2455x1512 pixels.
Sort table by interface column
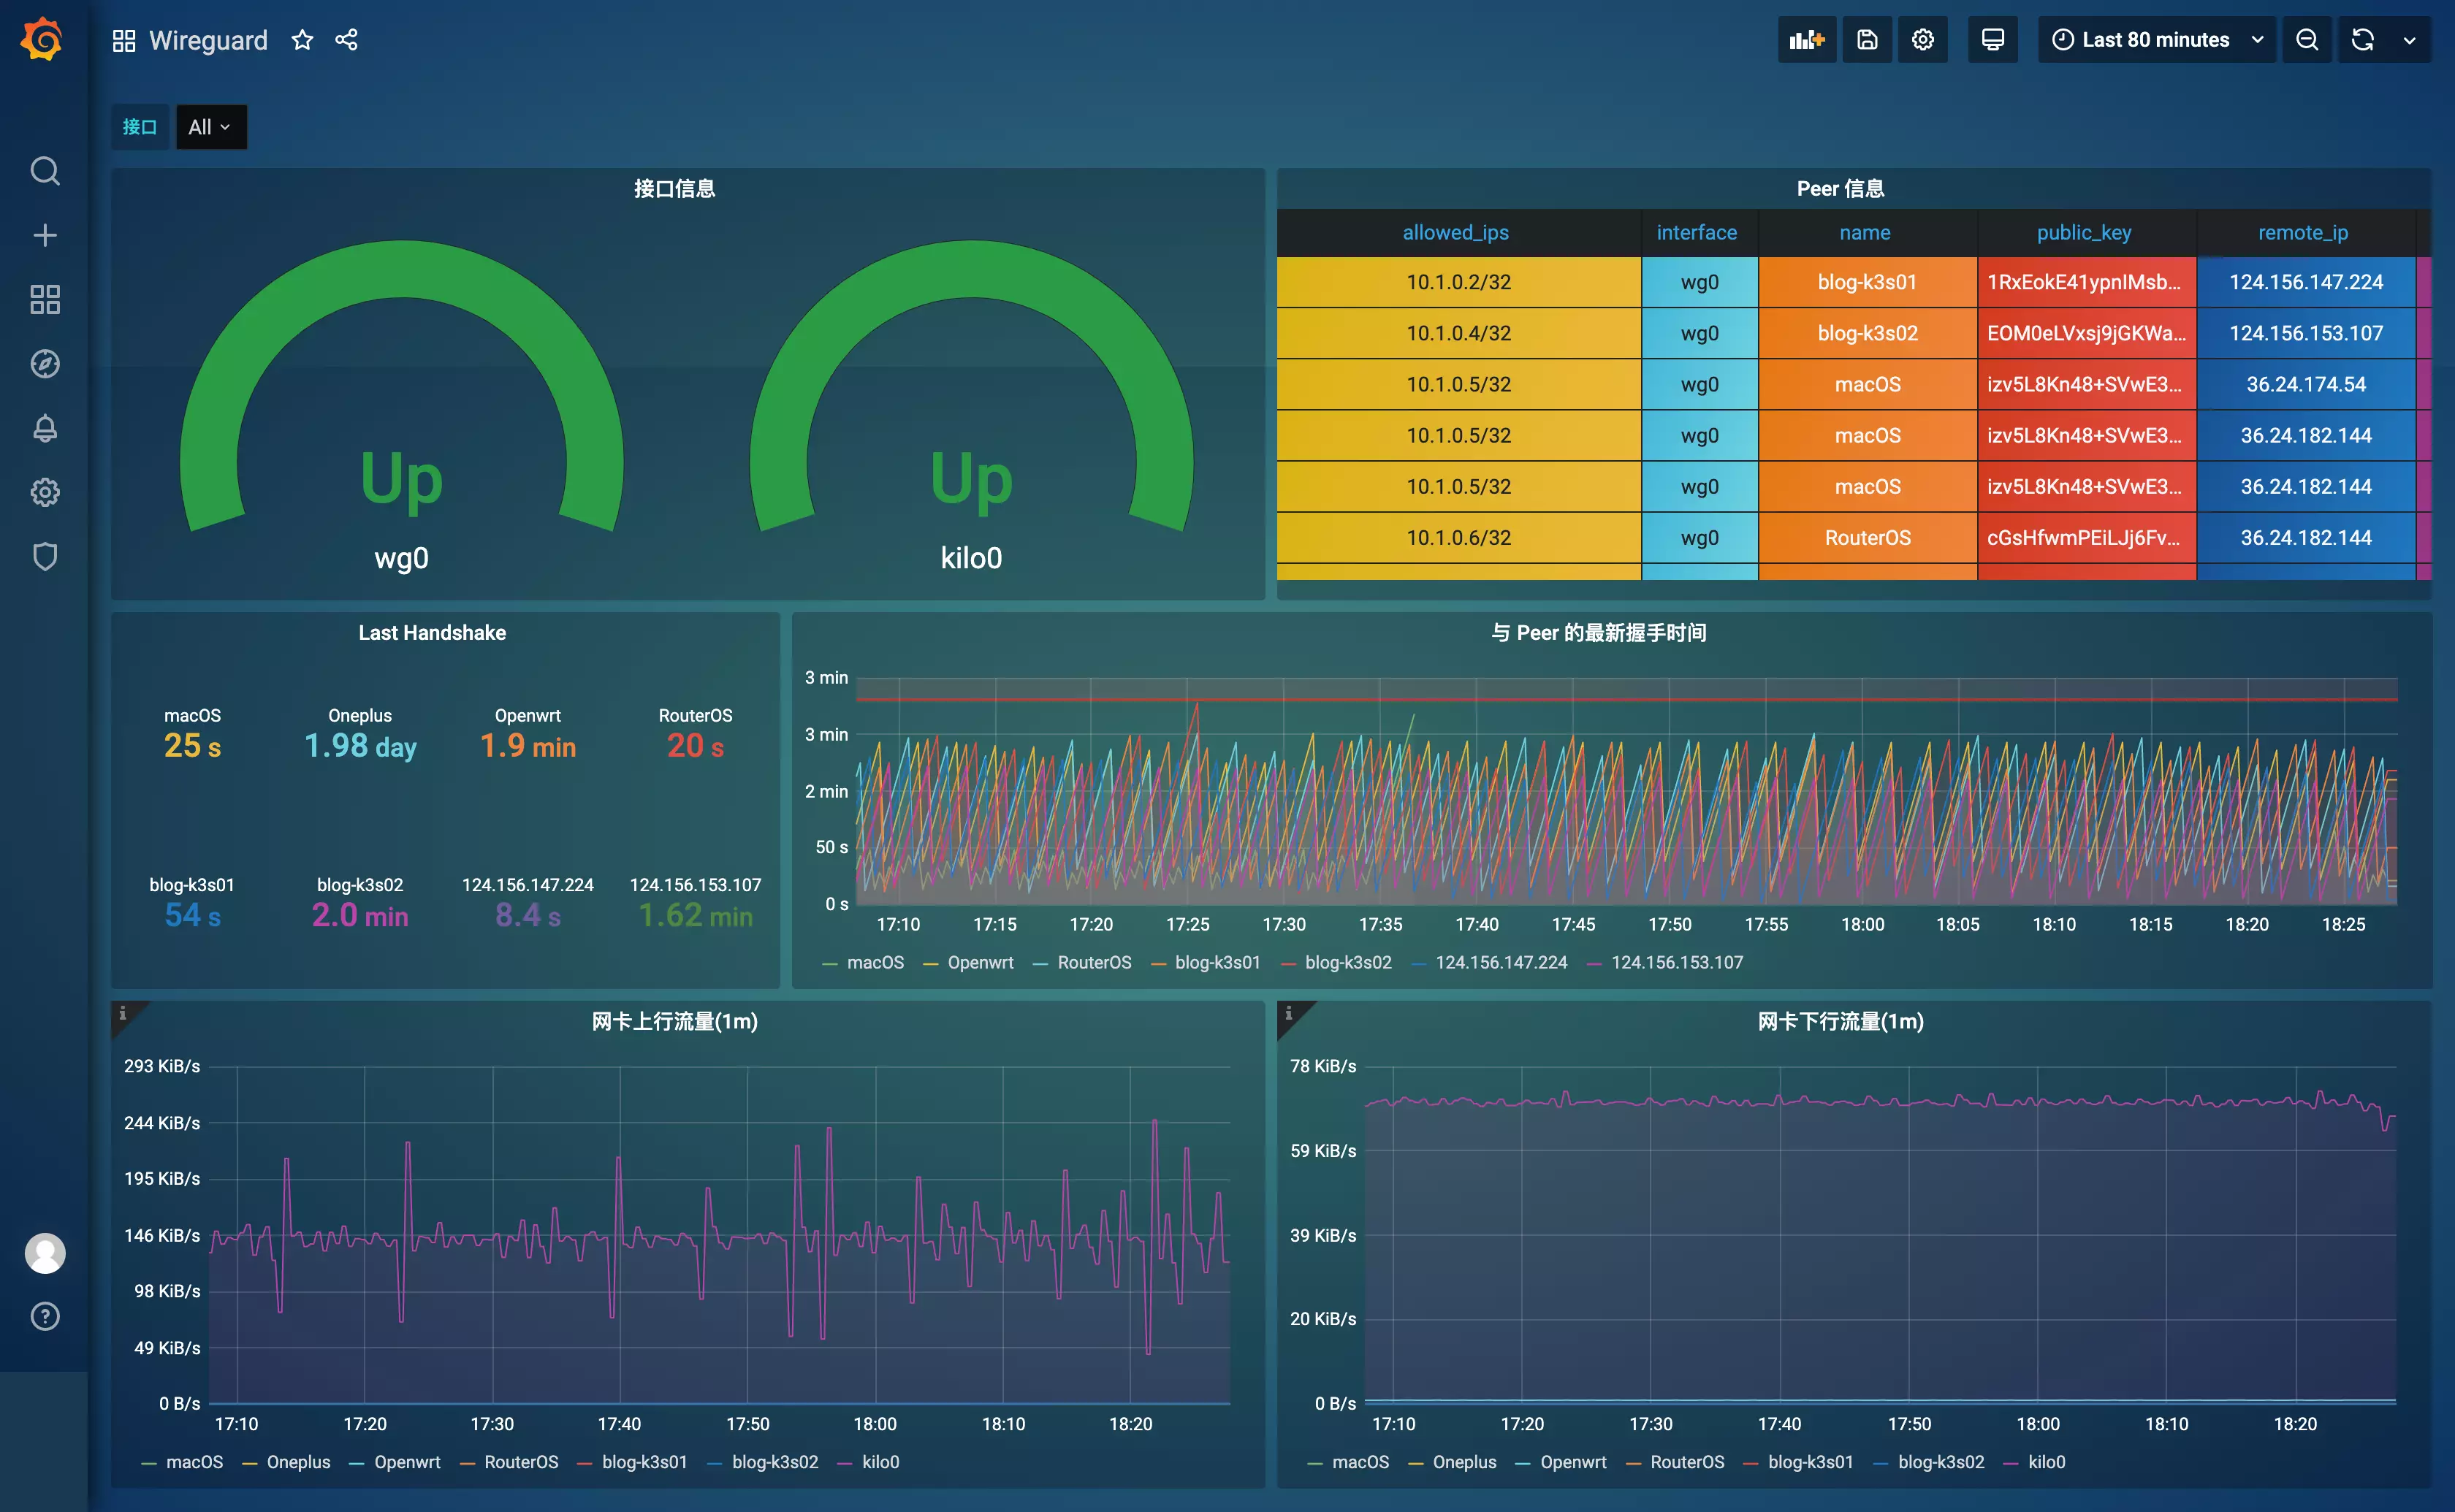click(x=1696, y=232)
